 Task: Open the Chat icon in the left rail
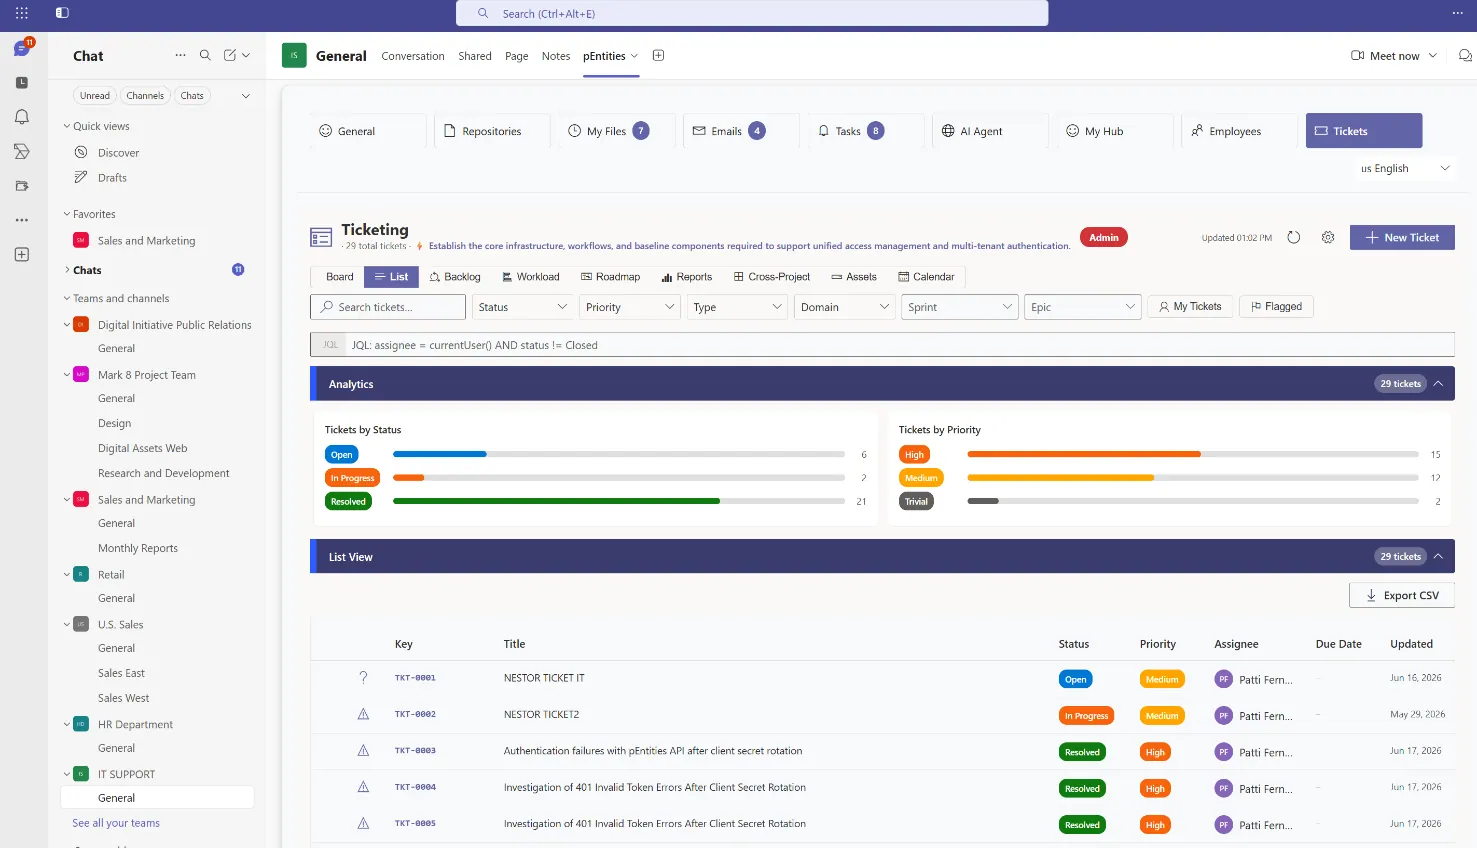point(22,48)
